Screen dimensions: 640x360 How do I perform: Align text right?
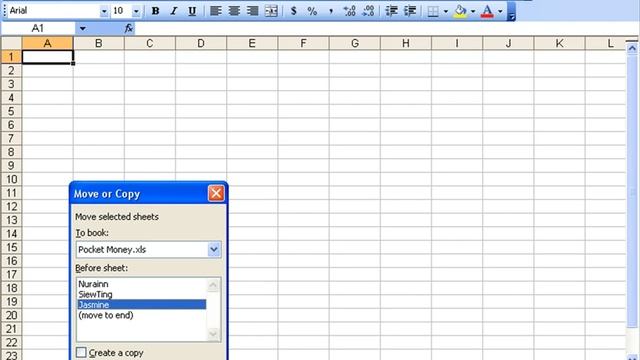point(252,11)
